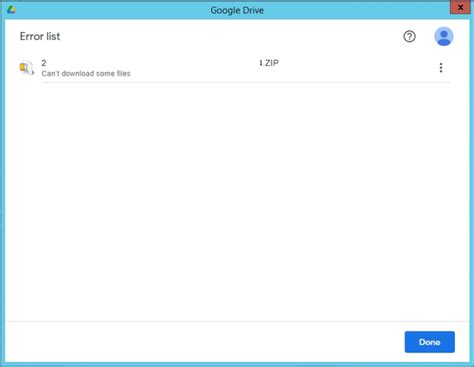Open the account profile avatar
474x367 pixels.
(444, 36)
